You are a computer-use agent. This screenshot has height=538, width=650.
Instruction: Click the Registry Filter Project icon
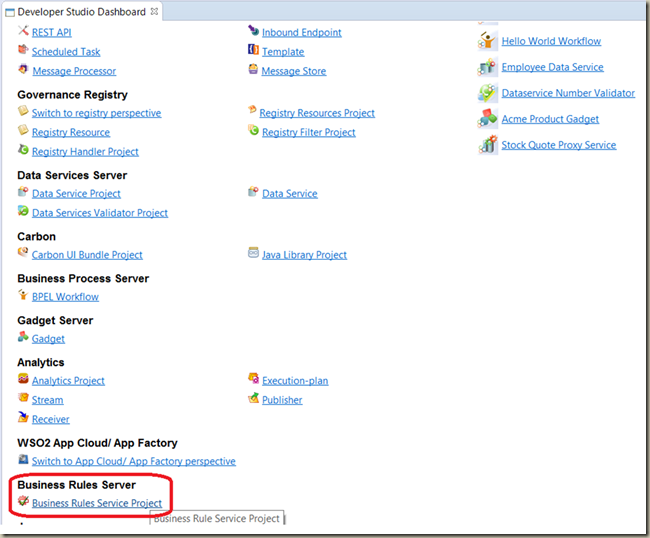[253, 130]
